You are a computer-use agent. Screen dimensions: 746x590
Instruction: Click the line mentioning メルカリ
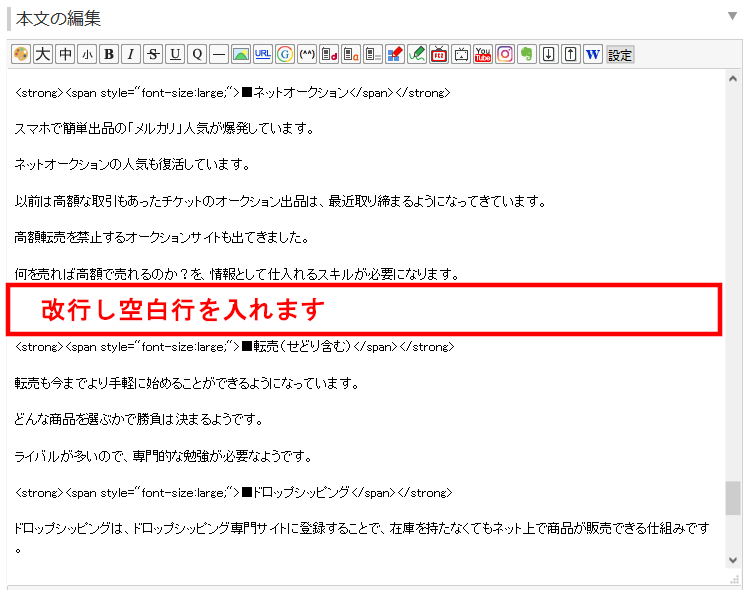pos(164,128)
